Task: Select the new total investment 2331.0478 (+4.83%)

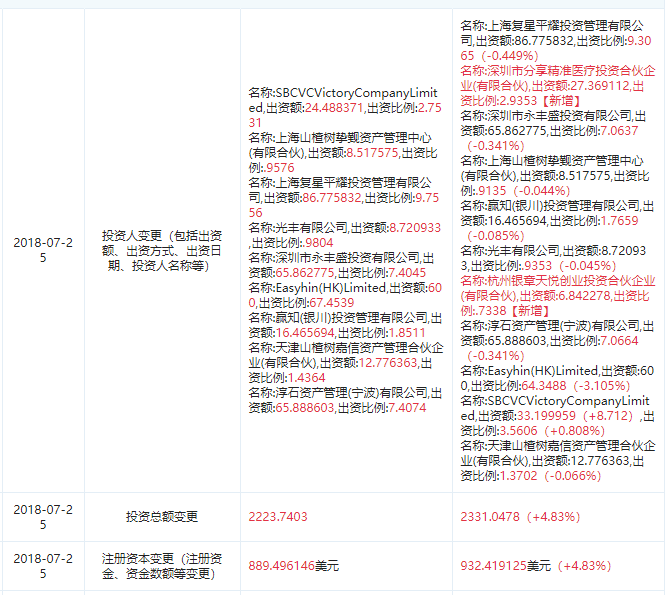Action: tap(520, 517)
